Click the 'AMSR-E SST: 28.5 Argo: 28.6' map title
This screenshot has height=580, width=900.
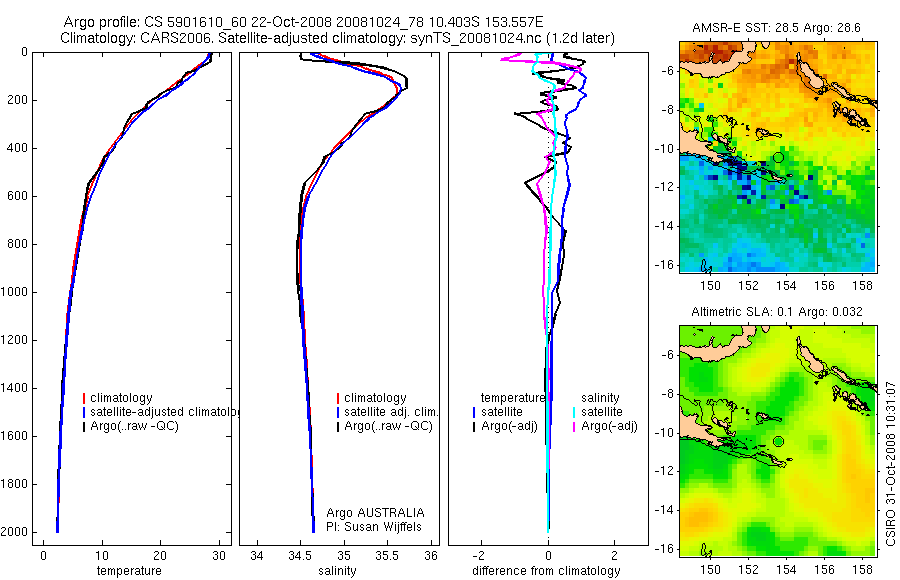click(x=777, y=28)
